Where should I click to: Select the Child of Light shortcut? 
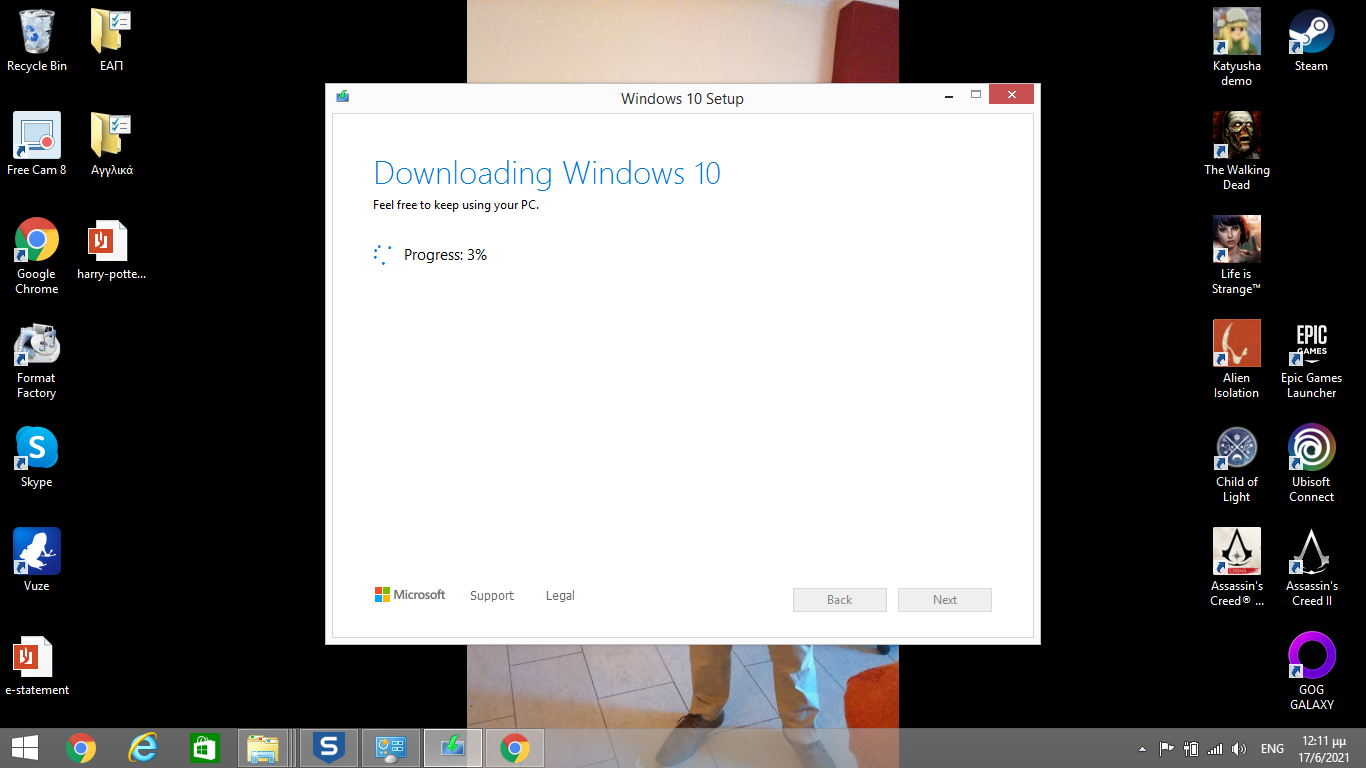click(1237, 464)
